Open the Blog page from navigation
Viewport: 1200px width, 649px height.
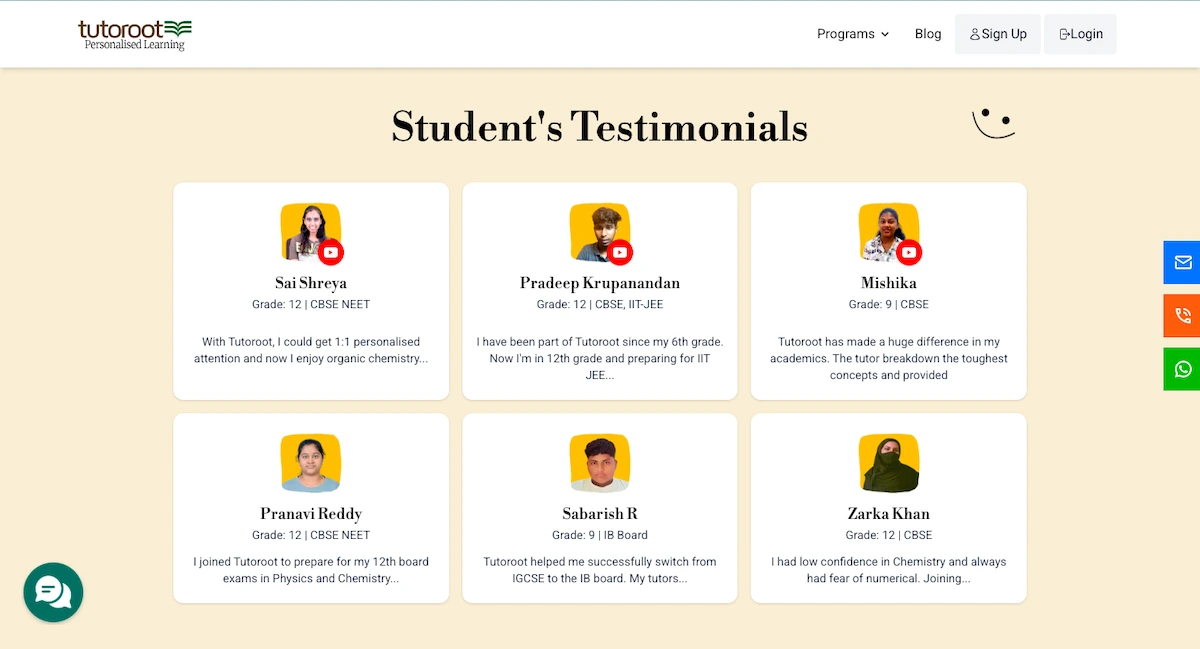(x=928, y=34)
